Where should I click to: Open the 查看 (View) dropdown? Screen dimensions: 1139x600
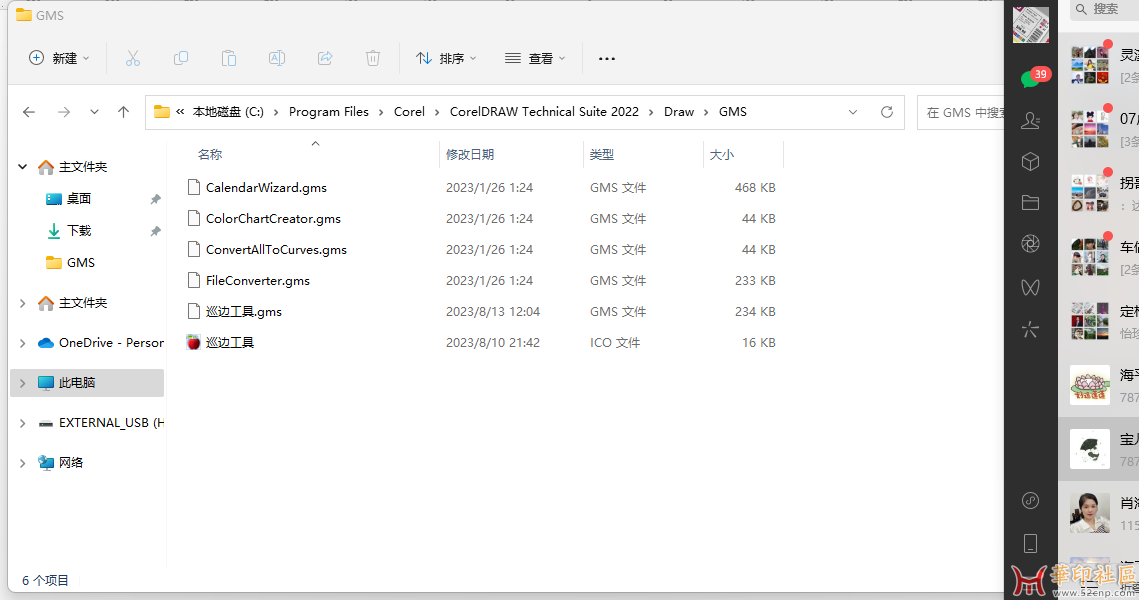(535, 58)
